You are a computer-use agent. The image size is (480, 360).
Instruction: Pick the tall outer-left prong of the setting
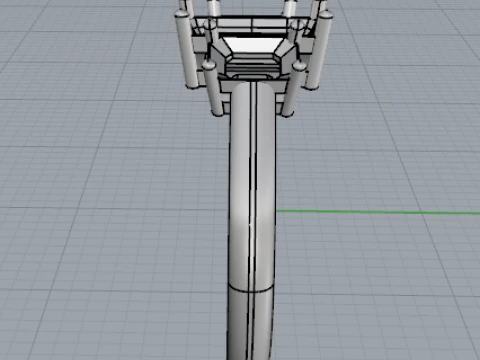pos(186,49)
